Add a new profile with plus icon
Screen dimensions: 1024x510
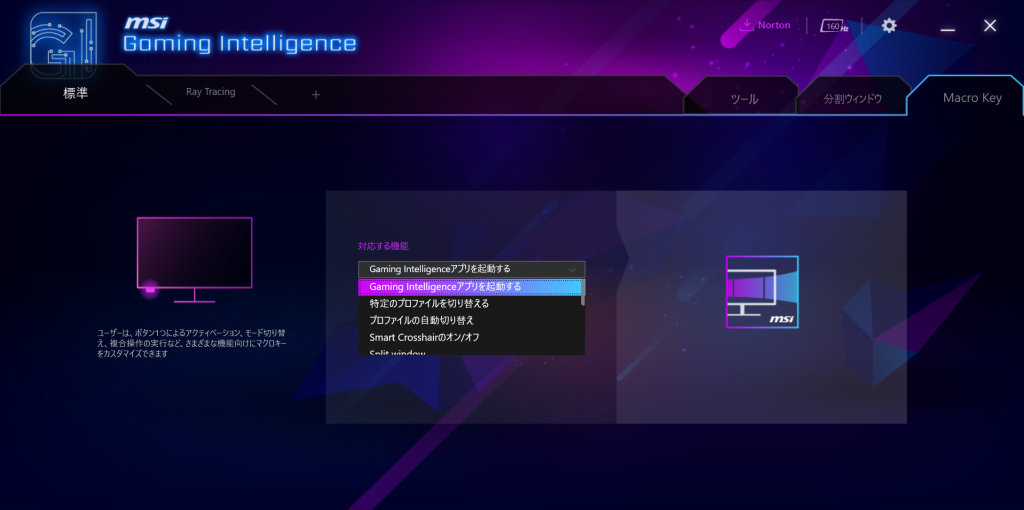[316, 95]
